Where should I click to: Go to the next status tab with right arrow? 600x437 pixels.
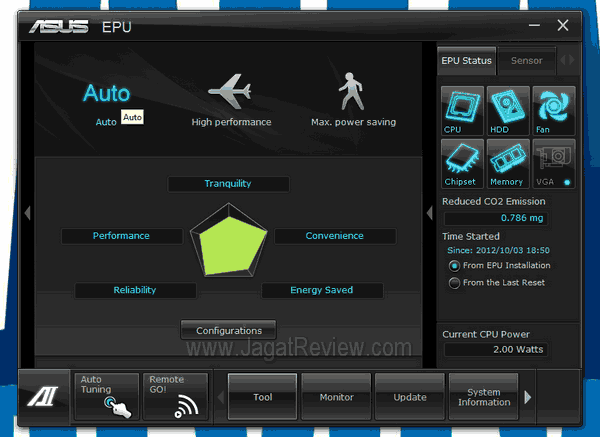pos(571,60)
